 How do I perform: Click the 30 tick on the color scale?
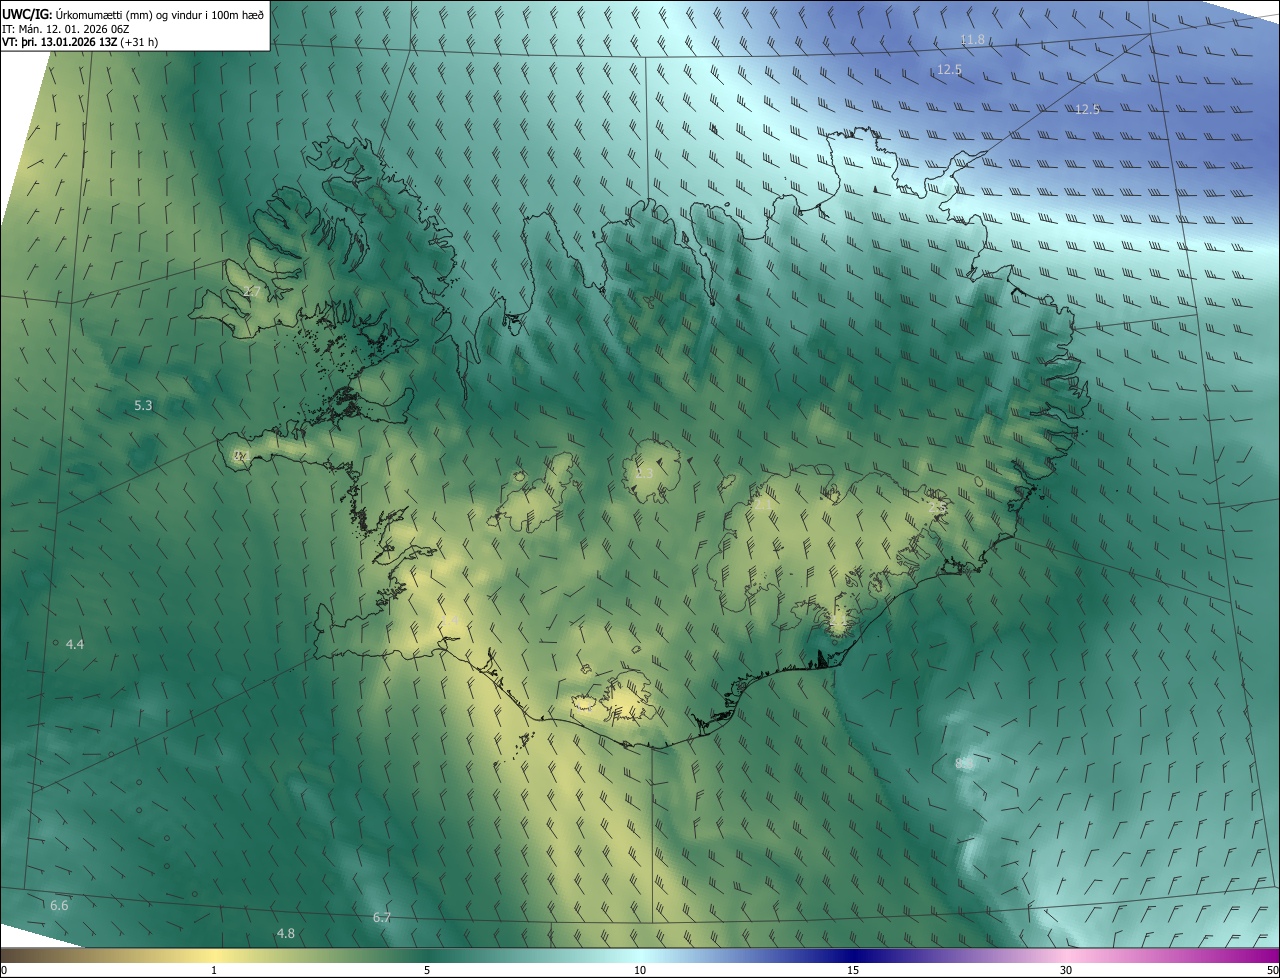coord(1066,970)
